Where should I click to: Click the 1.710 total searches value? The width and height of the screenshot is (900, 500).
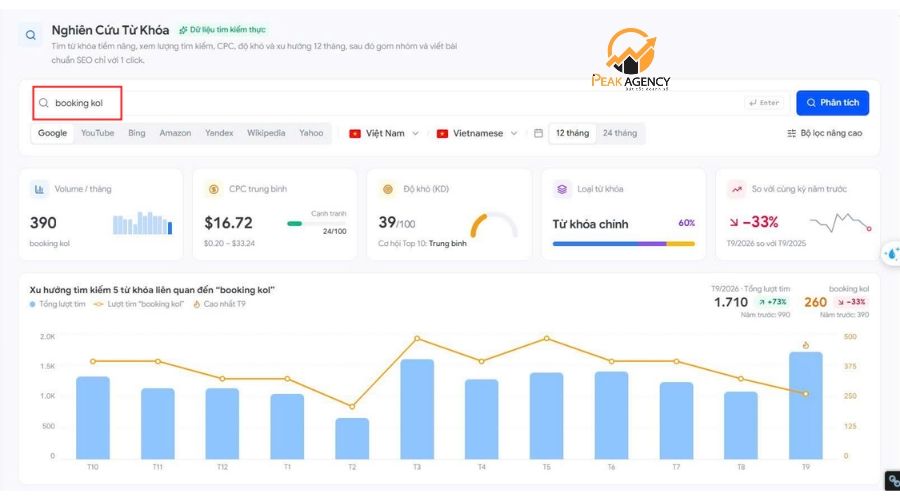tap(731, 302)
